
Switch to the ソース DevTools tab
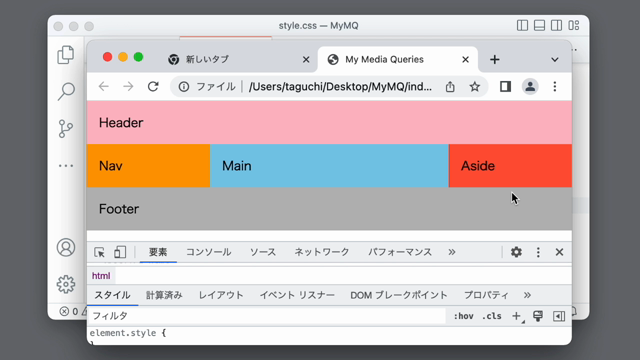[263, 252]
